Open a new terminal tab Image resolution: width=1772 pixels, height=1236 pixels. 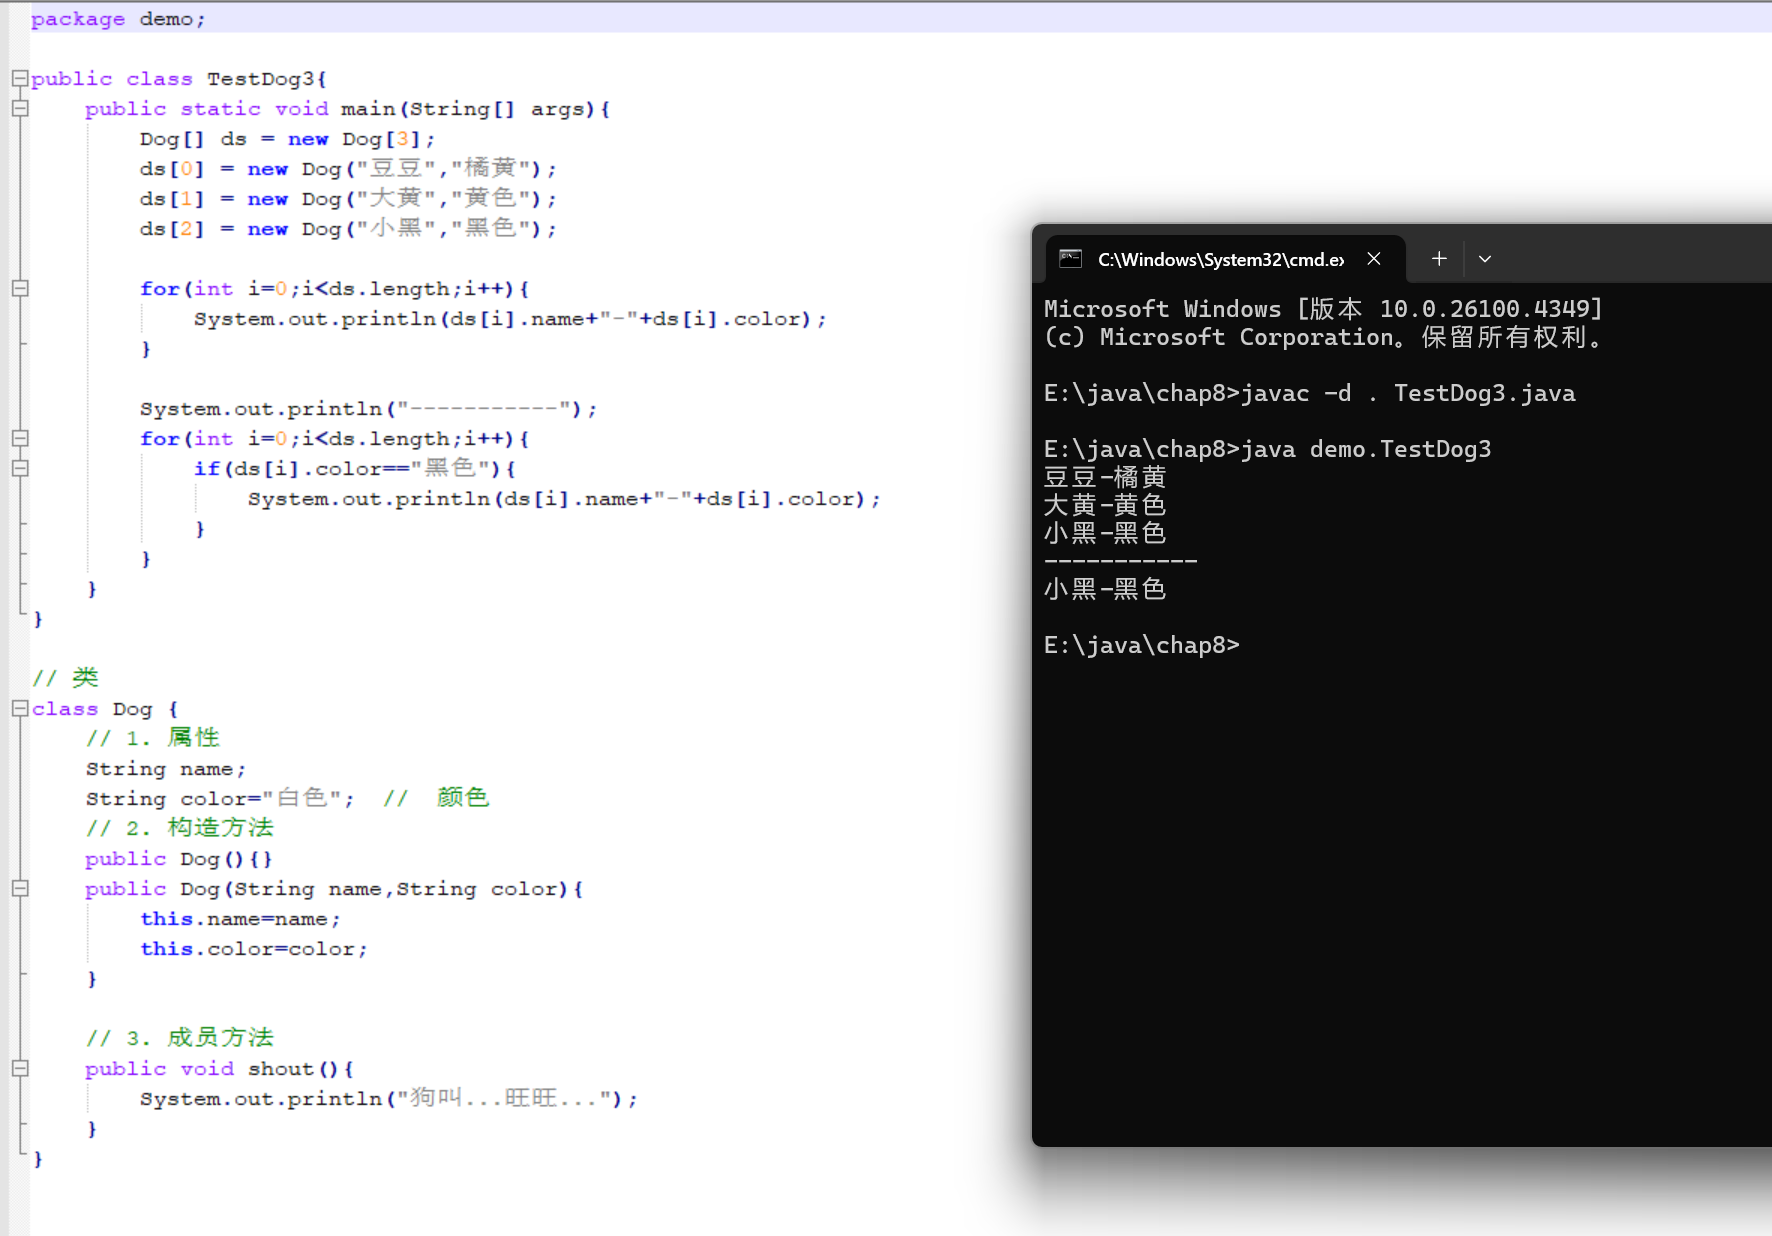(1438, 258)
